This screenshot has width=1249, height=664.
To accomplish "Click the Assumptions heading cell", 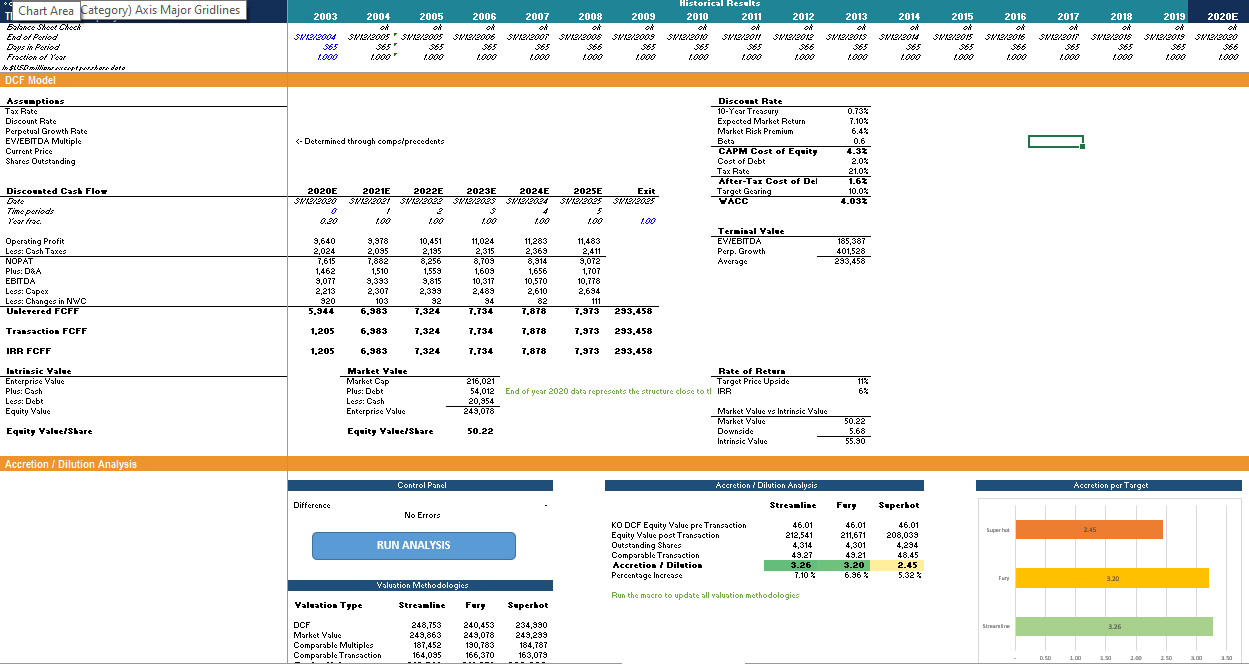I will (35, 101).
